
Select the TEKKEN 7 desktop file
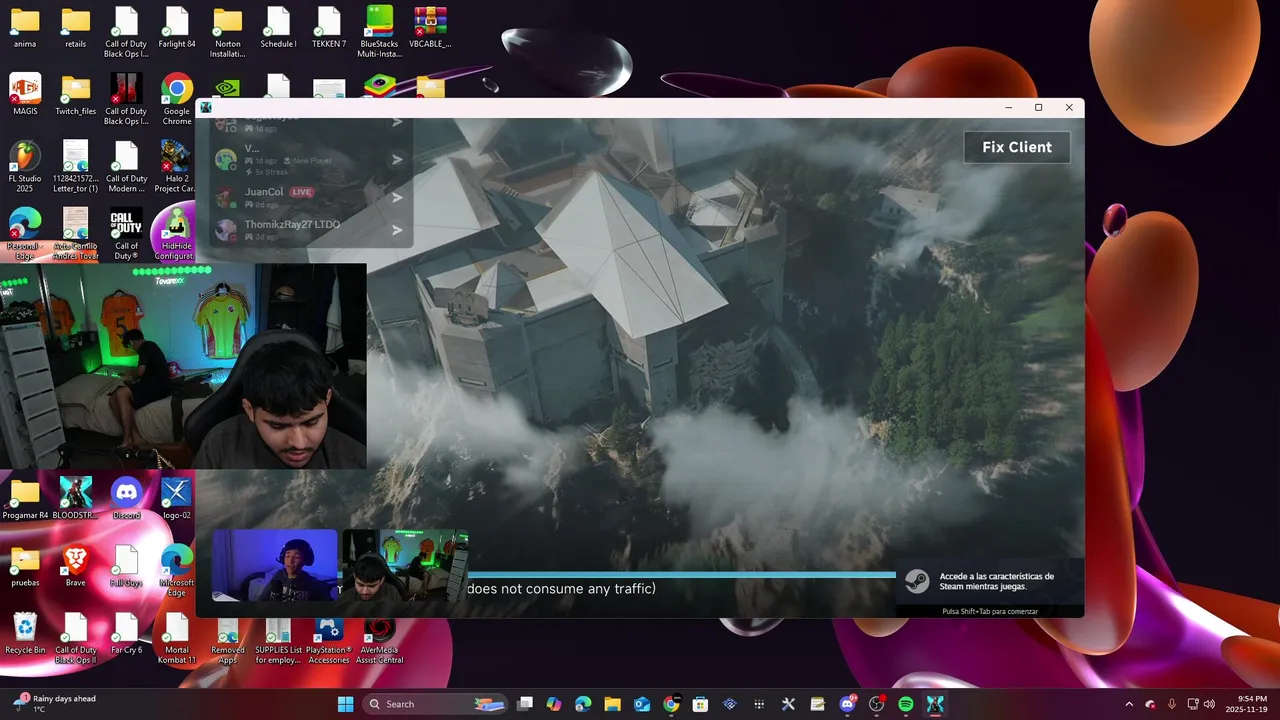pyautogui.click(x=329, y=28)
